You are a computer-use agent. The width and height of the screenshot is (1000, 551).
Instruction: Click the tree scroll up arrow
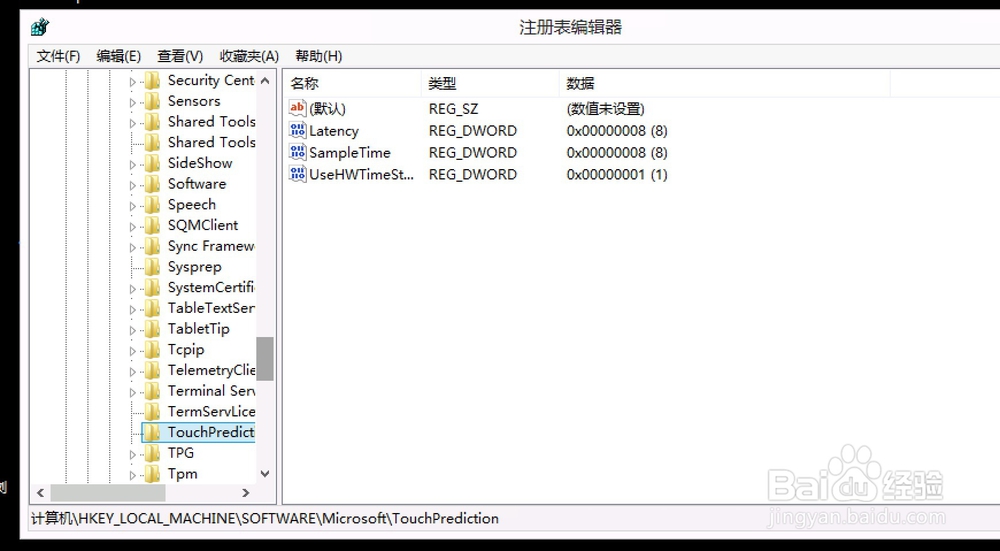click(x=265, y=81)
